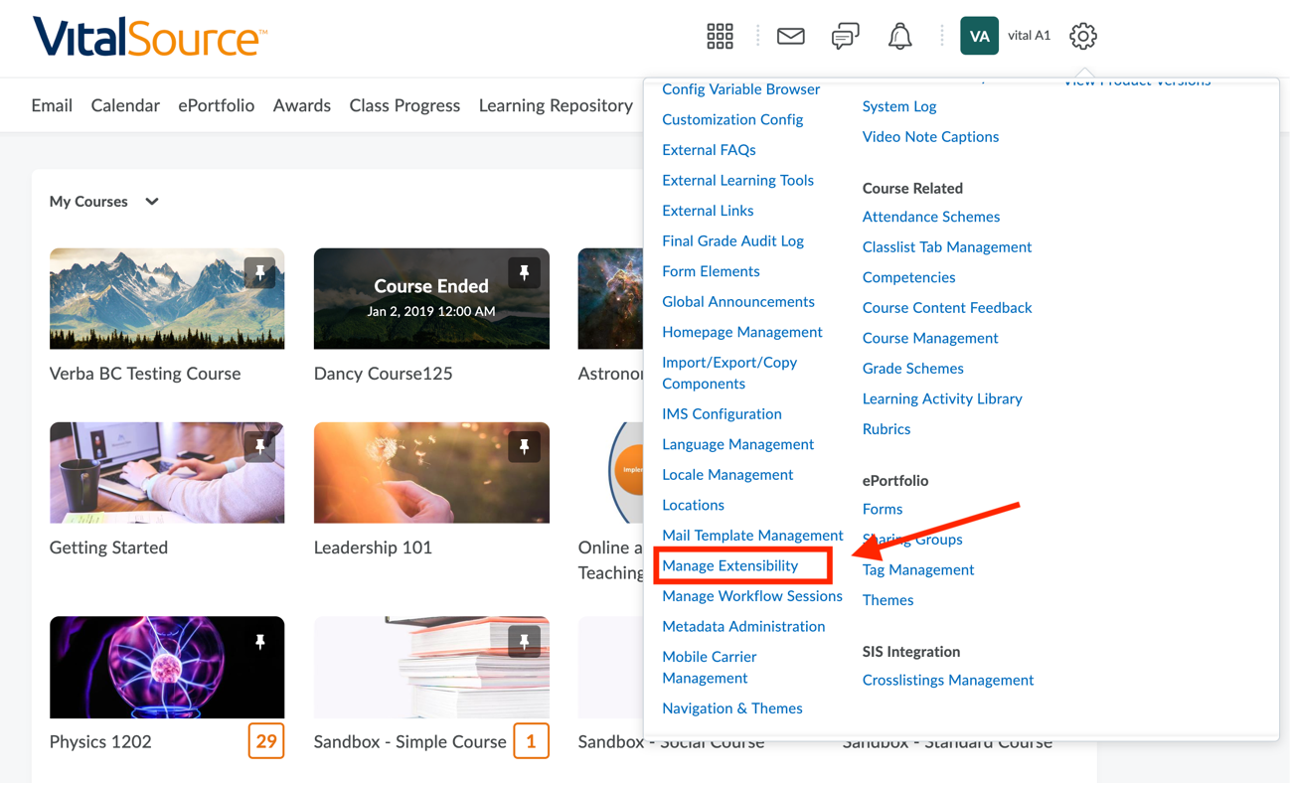This screenshot has height=788, width=1292.
Task: Open Course Management
Action: (931, 338)
